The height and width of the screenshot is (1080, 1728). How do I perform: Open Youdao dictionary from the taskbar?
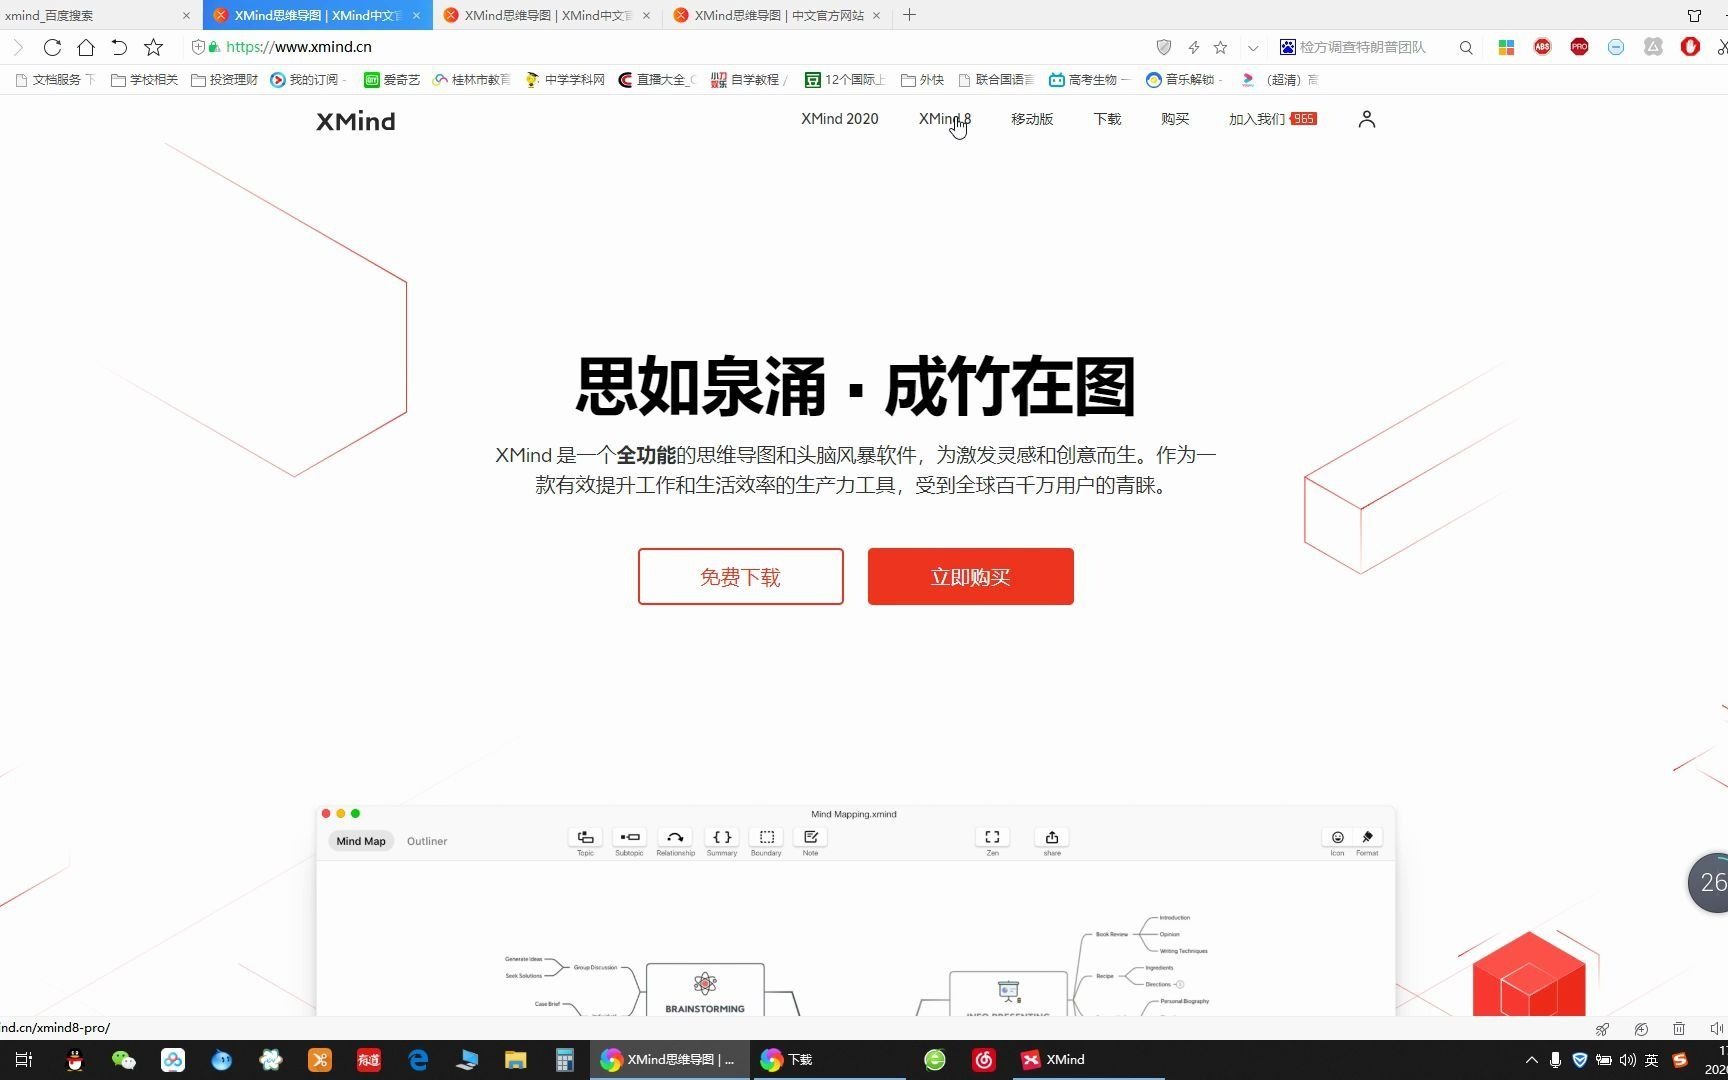click(368, 1060)
